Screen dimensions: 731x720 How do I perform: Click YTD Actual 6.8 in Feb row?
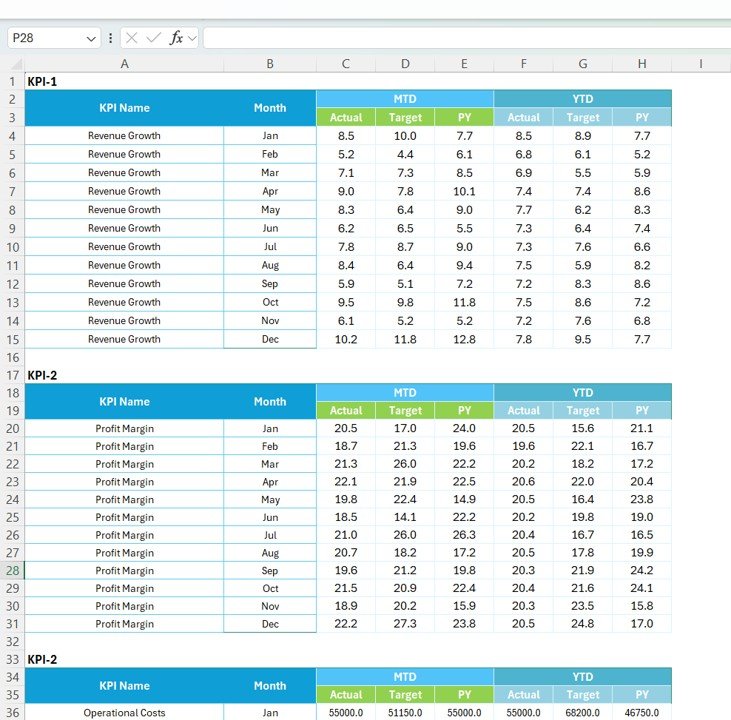[524, 154]
